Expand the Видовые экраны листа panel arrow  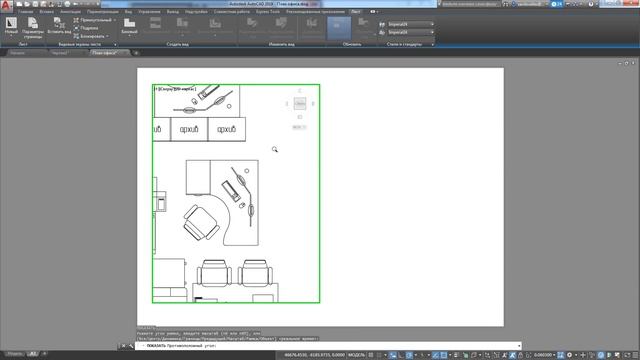click(x=115, y=44)
